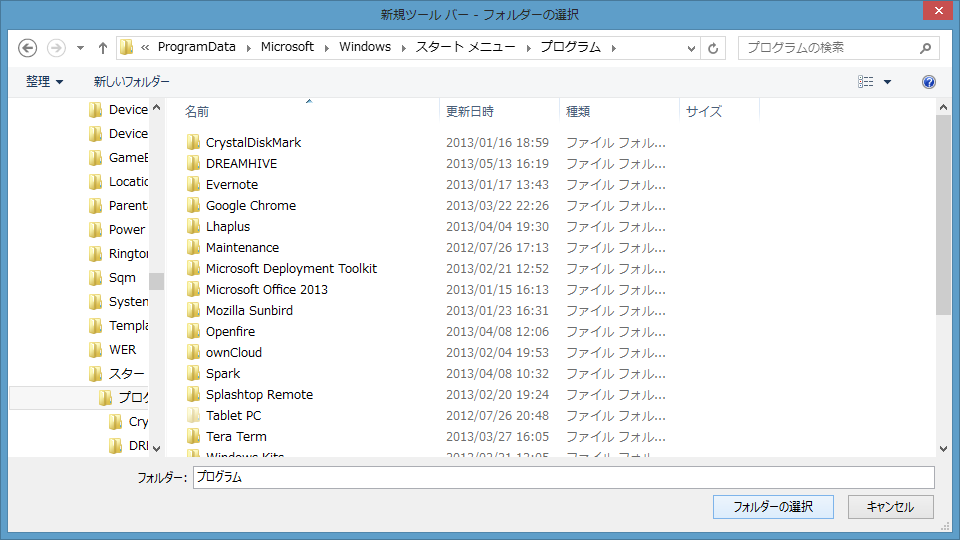Open the 整理 menu
This screenshot has width=960, height=540.
(44, 81)
